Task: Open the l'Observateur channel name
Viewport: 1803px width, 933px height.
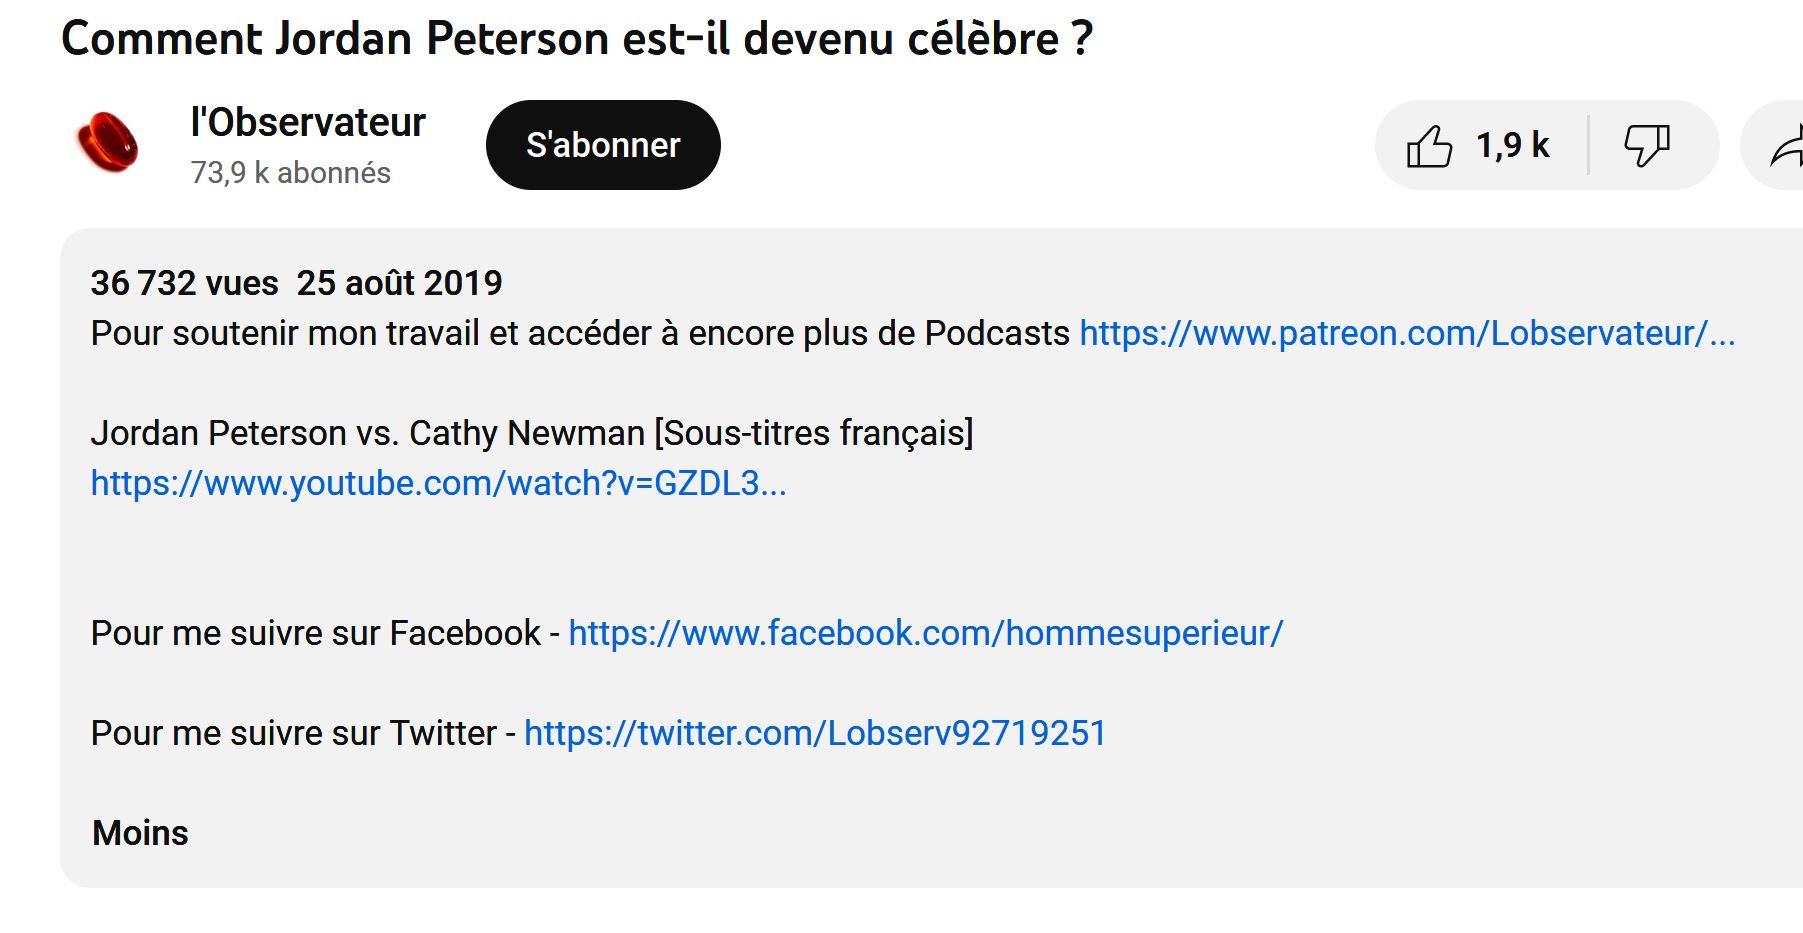Action: (x=307, y=123)
